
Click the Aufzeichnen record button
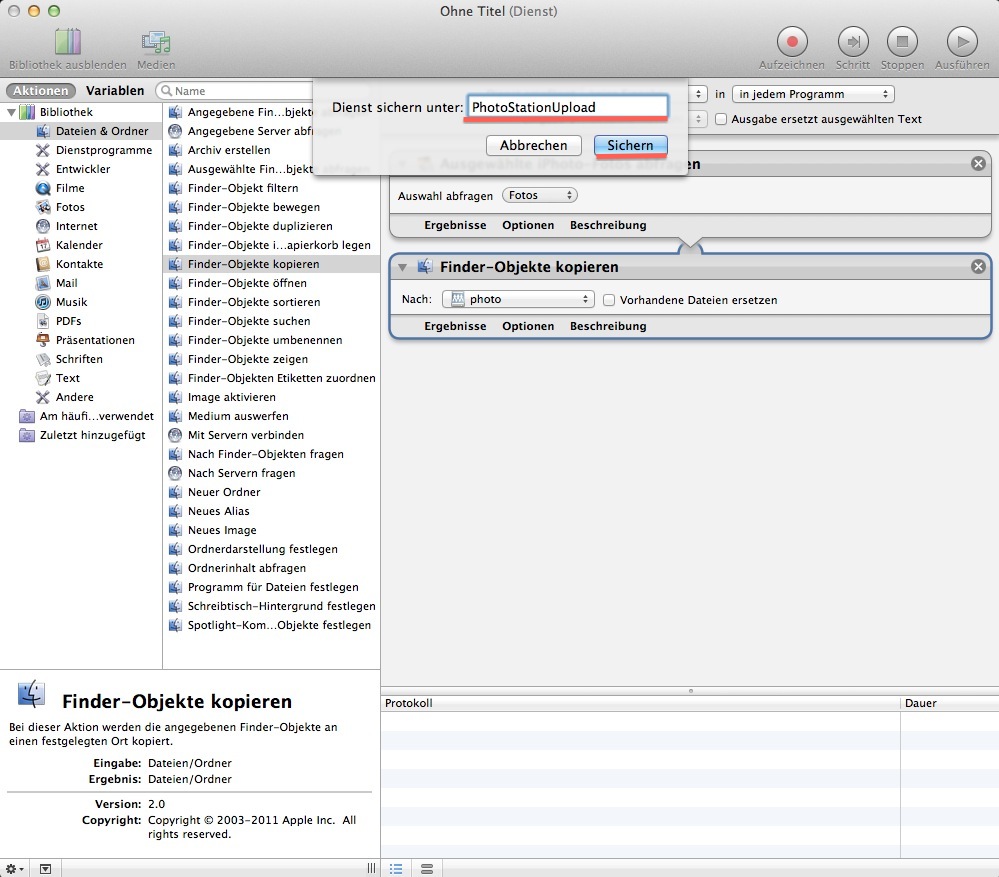click(x=791, y=42)
